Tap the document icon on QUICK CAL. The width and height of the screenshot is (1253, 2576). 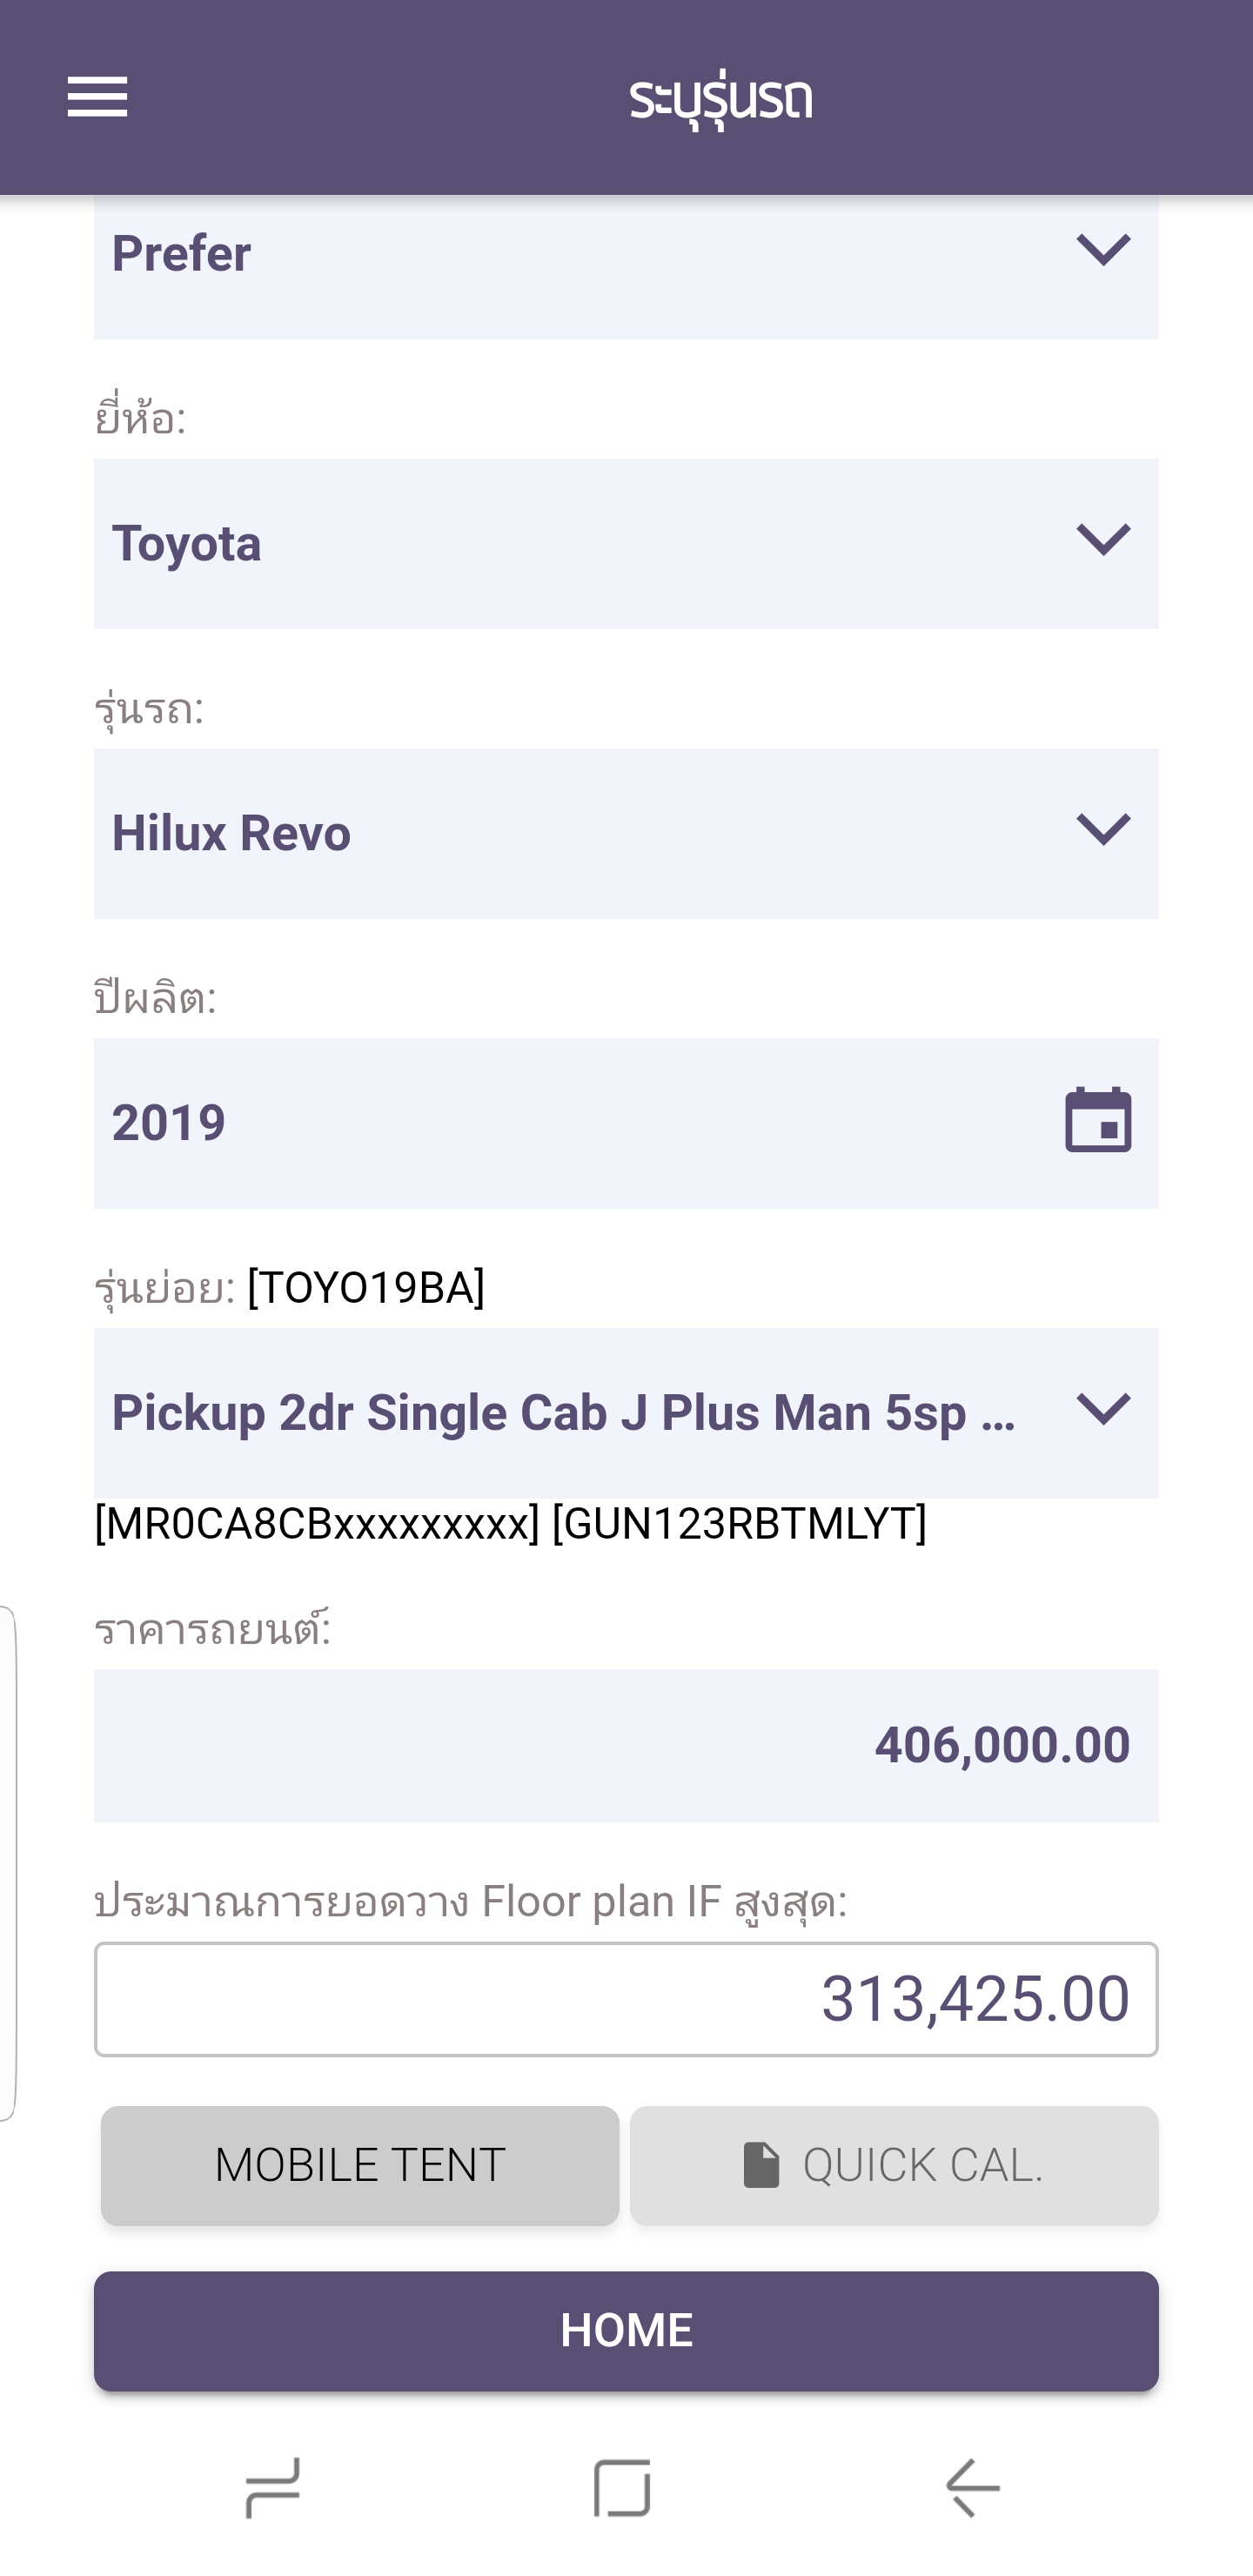coord(760,2165)
